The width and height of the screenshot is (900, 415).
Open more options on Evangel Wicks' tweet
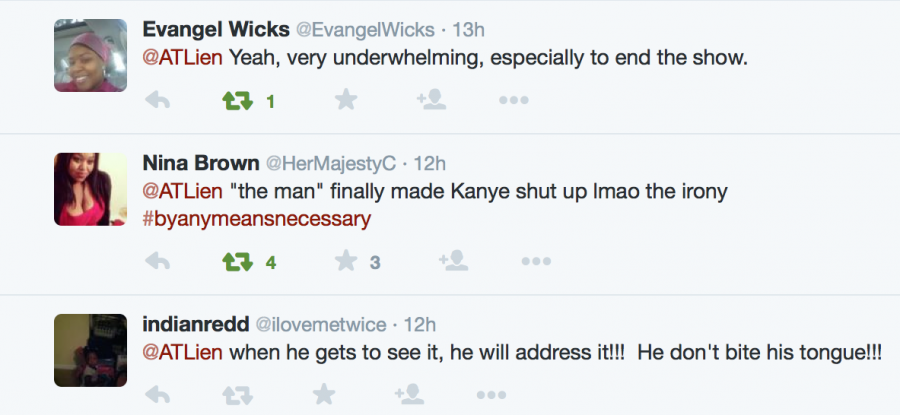(x=513, y=101)
